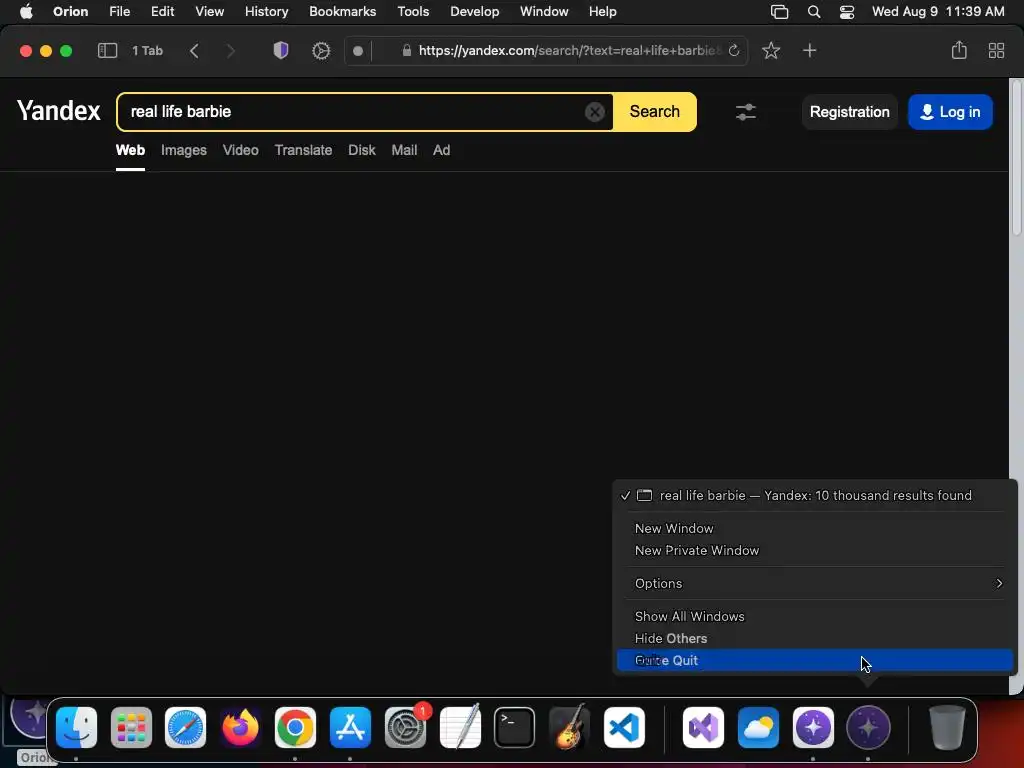Go back with the left chevron
Viewport: 1024px width, 768px height.
(194, 50)
